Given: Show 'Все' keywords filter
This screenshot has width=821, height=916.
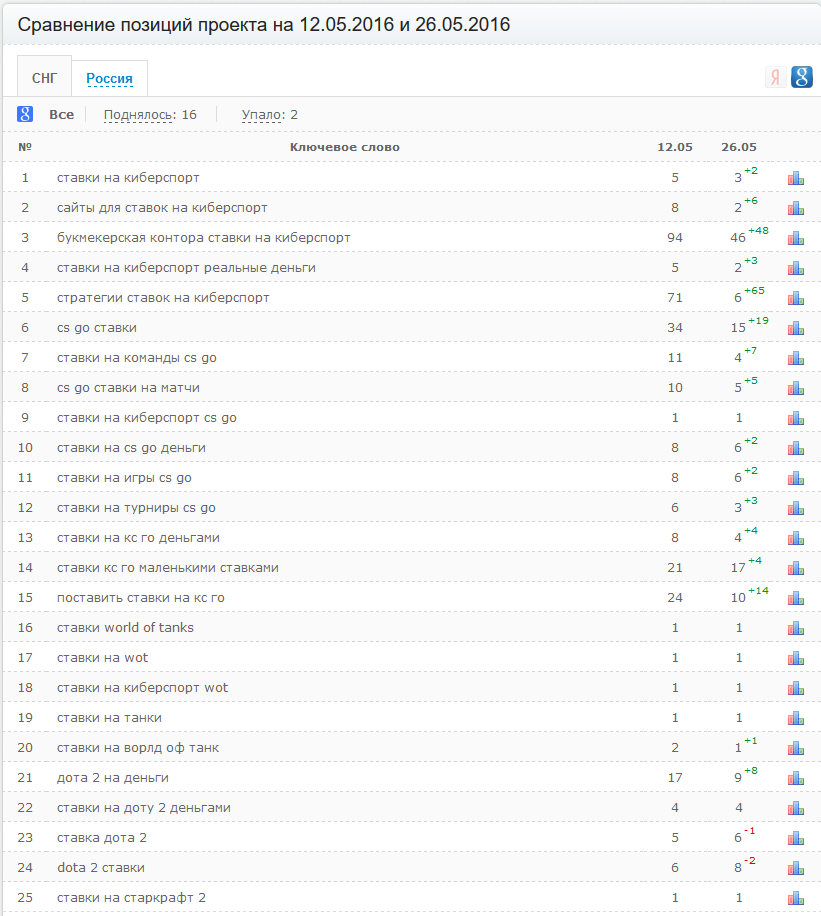Looking at the screenshot, I should [61, 115].
